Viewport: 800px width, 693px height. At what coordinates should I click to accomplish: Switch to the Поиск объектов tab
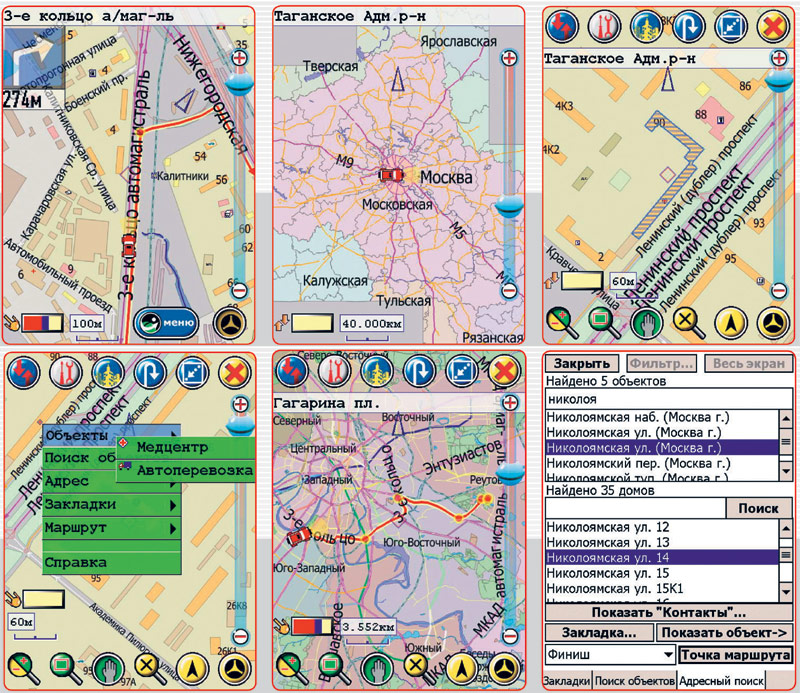tap(634, 681)
